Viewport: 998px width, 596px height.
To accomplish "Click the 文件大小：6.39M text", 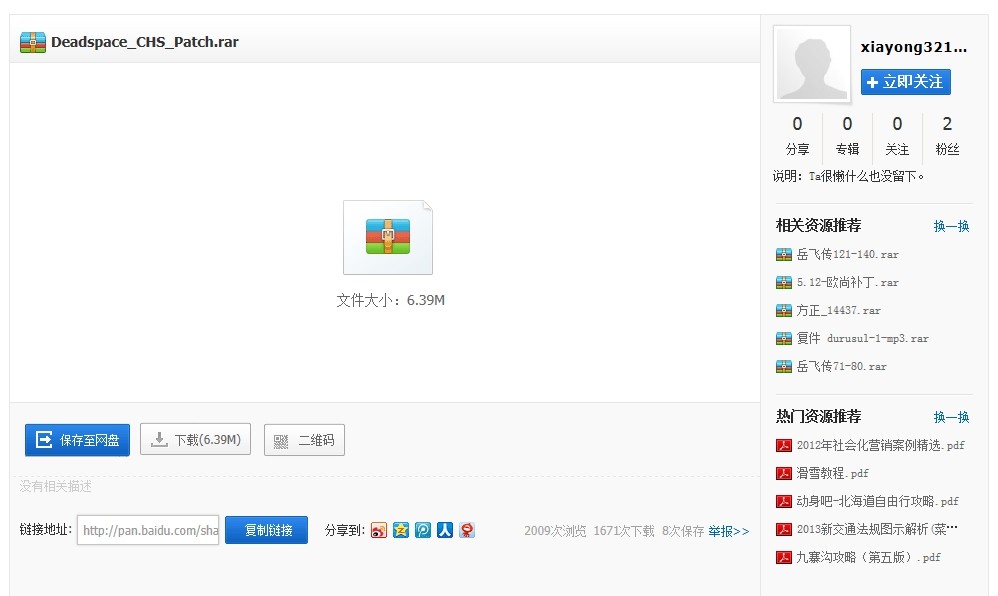I will coord(390,300).
